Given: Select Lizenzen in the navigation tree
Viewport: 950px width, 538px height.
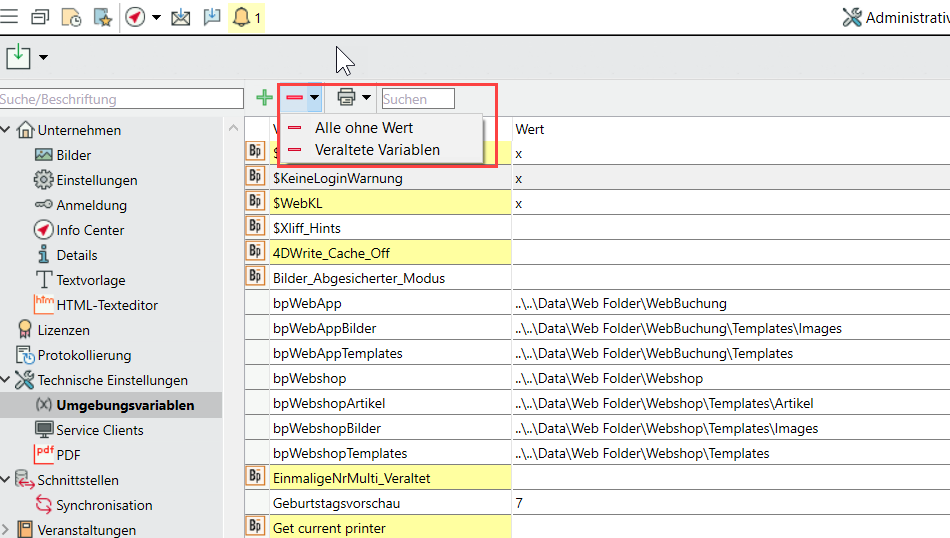Looking at the screenshot, I should [63, 330].
